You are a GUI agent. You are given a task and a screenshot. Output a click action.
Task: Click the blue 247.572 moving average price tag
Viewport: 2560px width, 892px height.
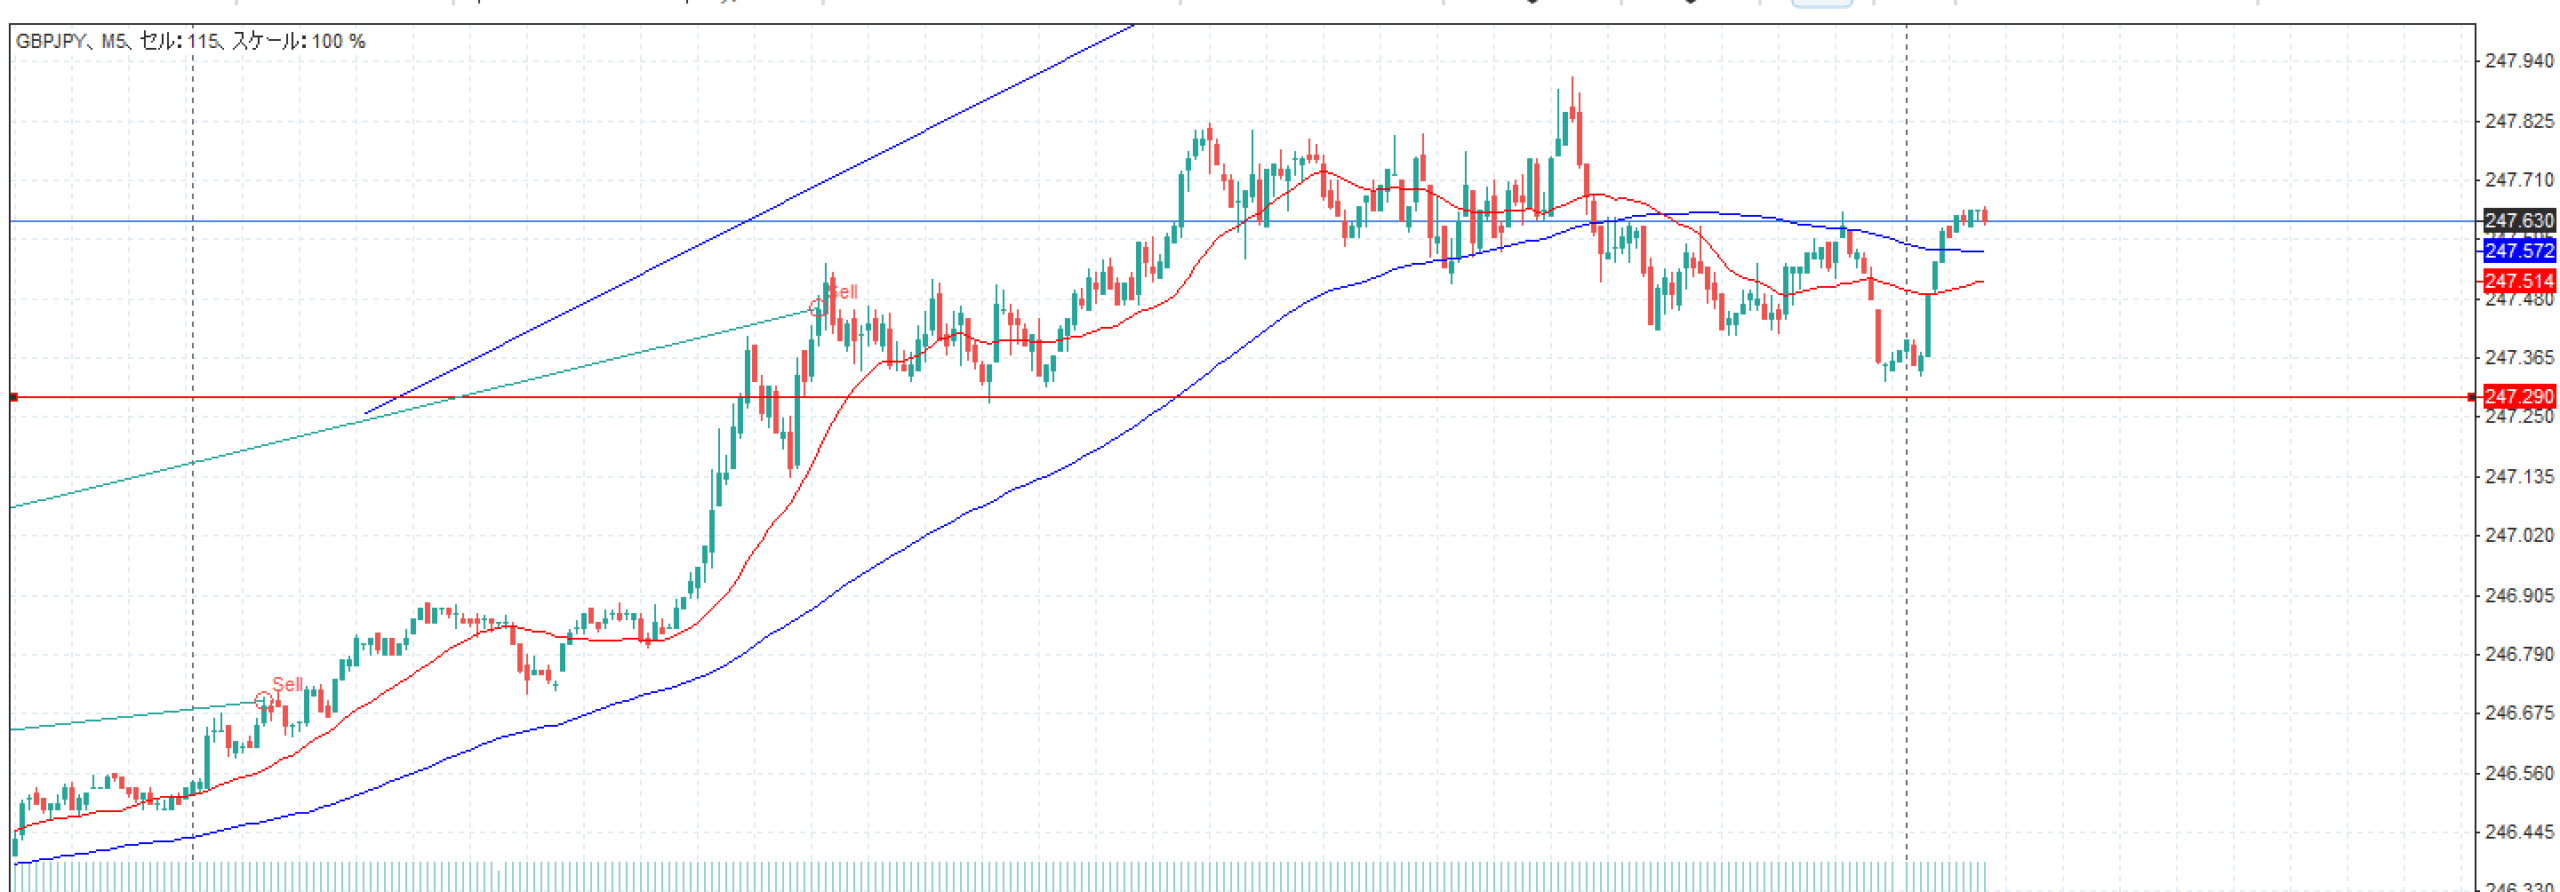(x=2518, y=251)
